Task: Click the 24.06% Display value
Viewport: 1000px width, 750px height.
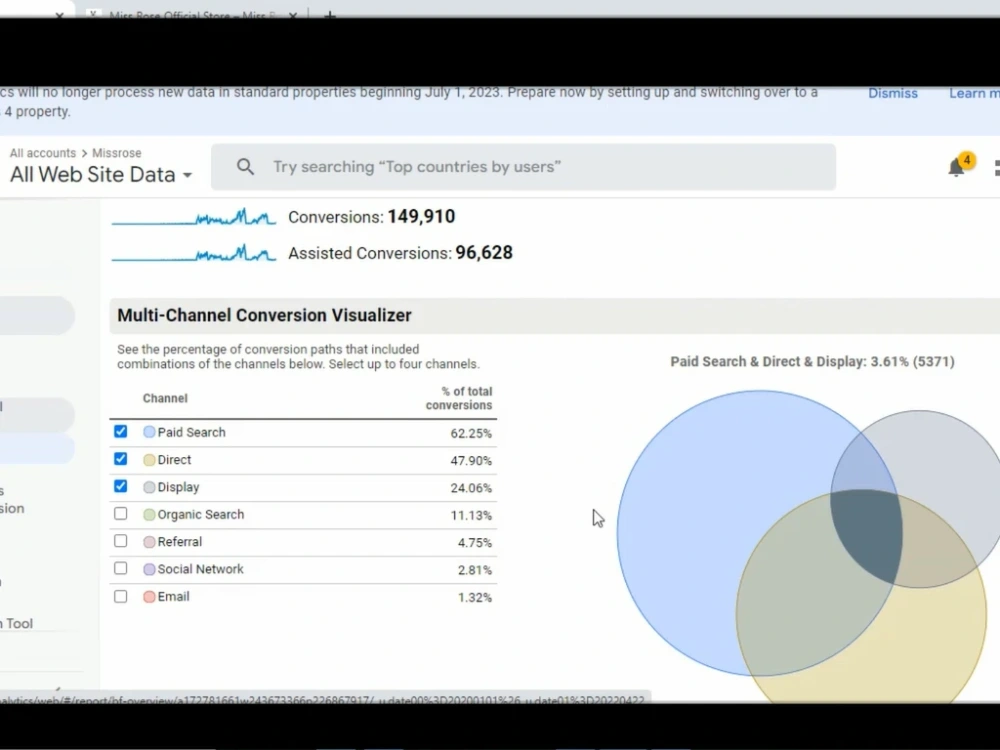Action: tap(471, 488)
